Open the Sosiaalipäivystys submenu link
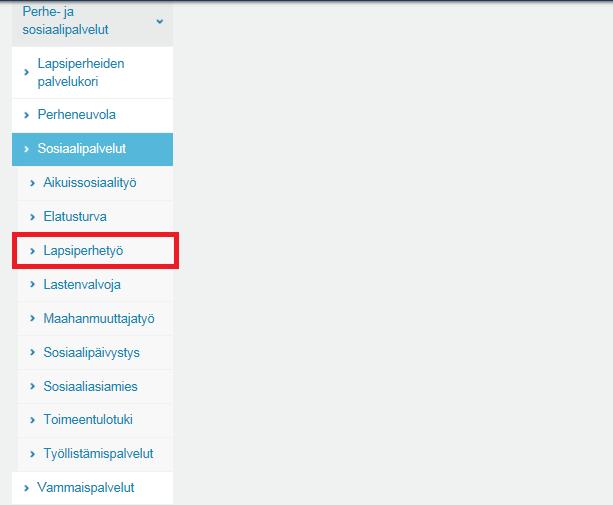The width and height of the screenshot is (613, 505). (91, 353)
